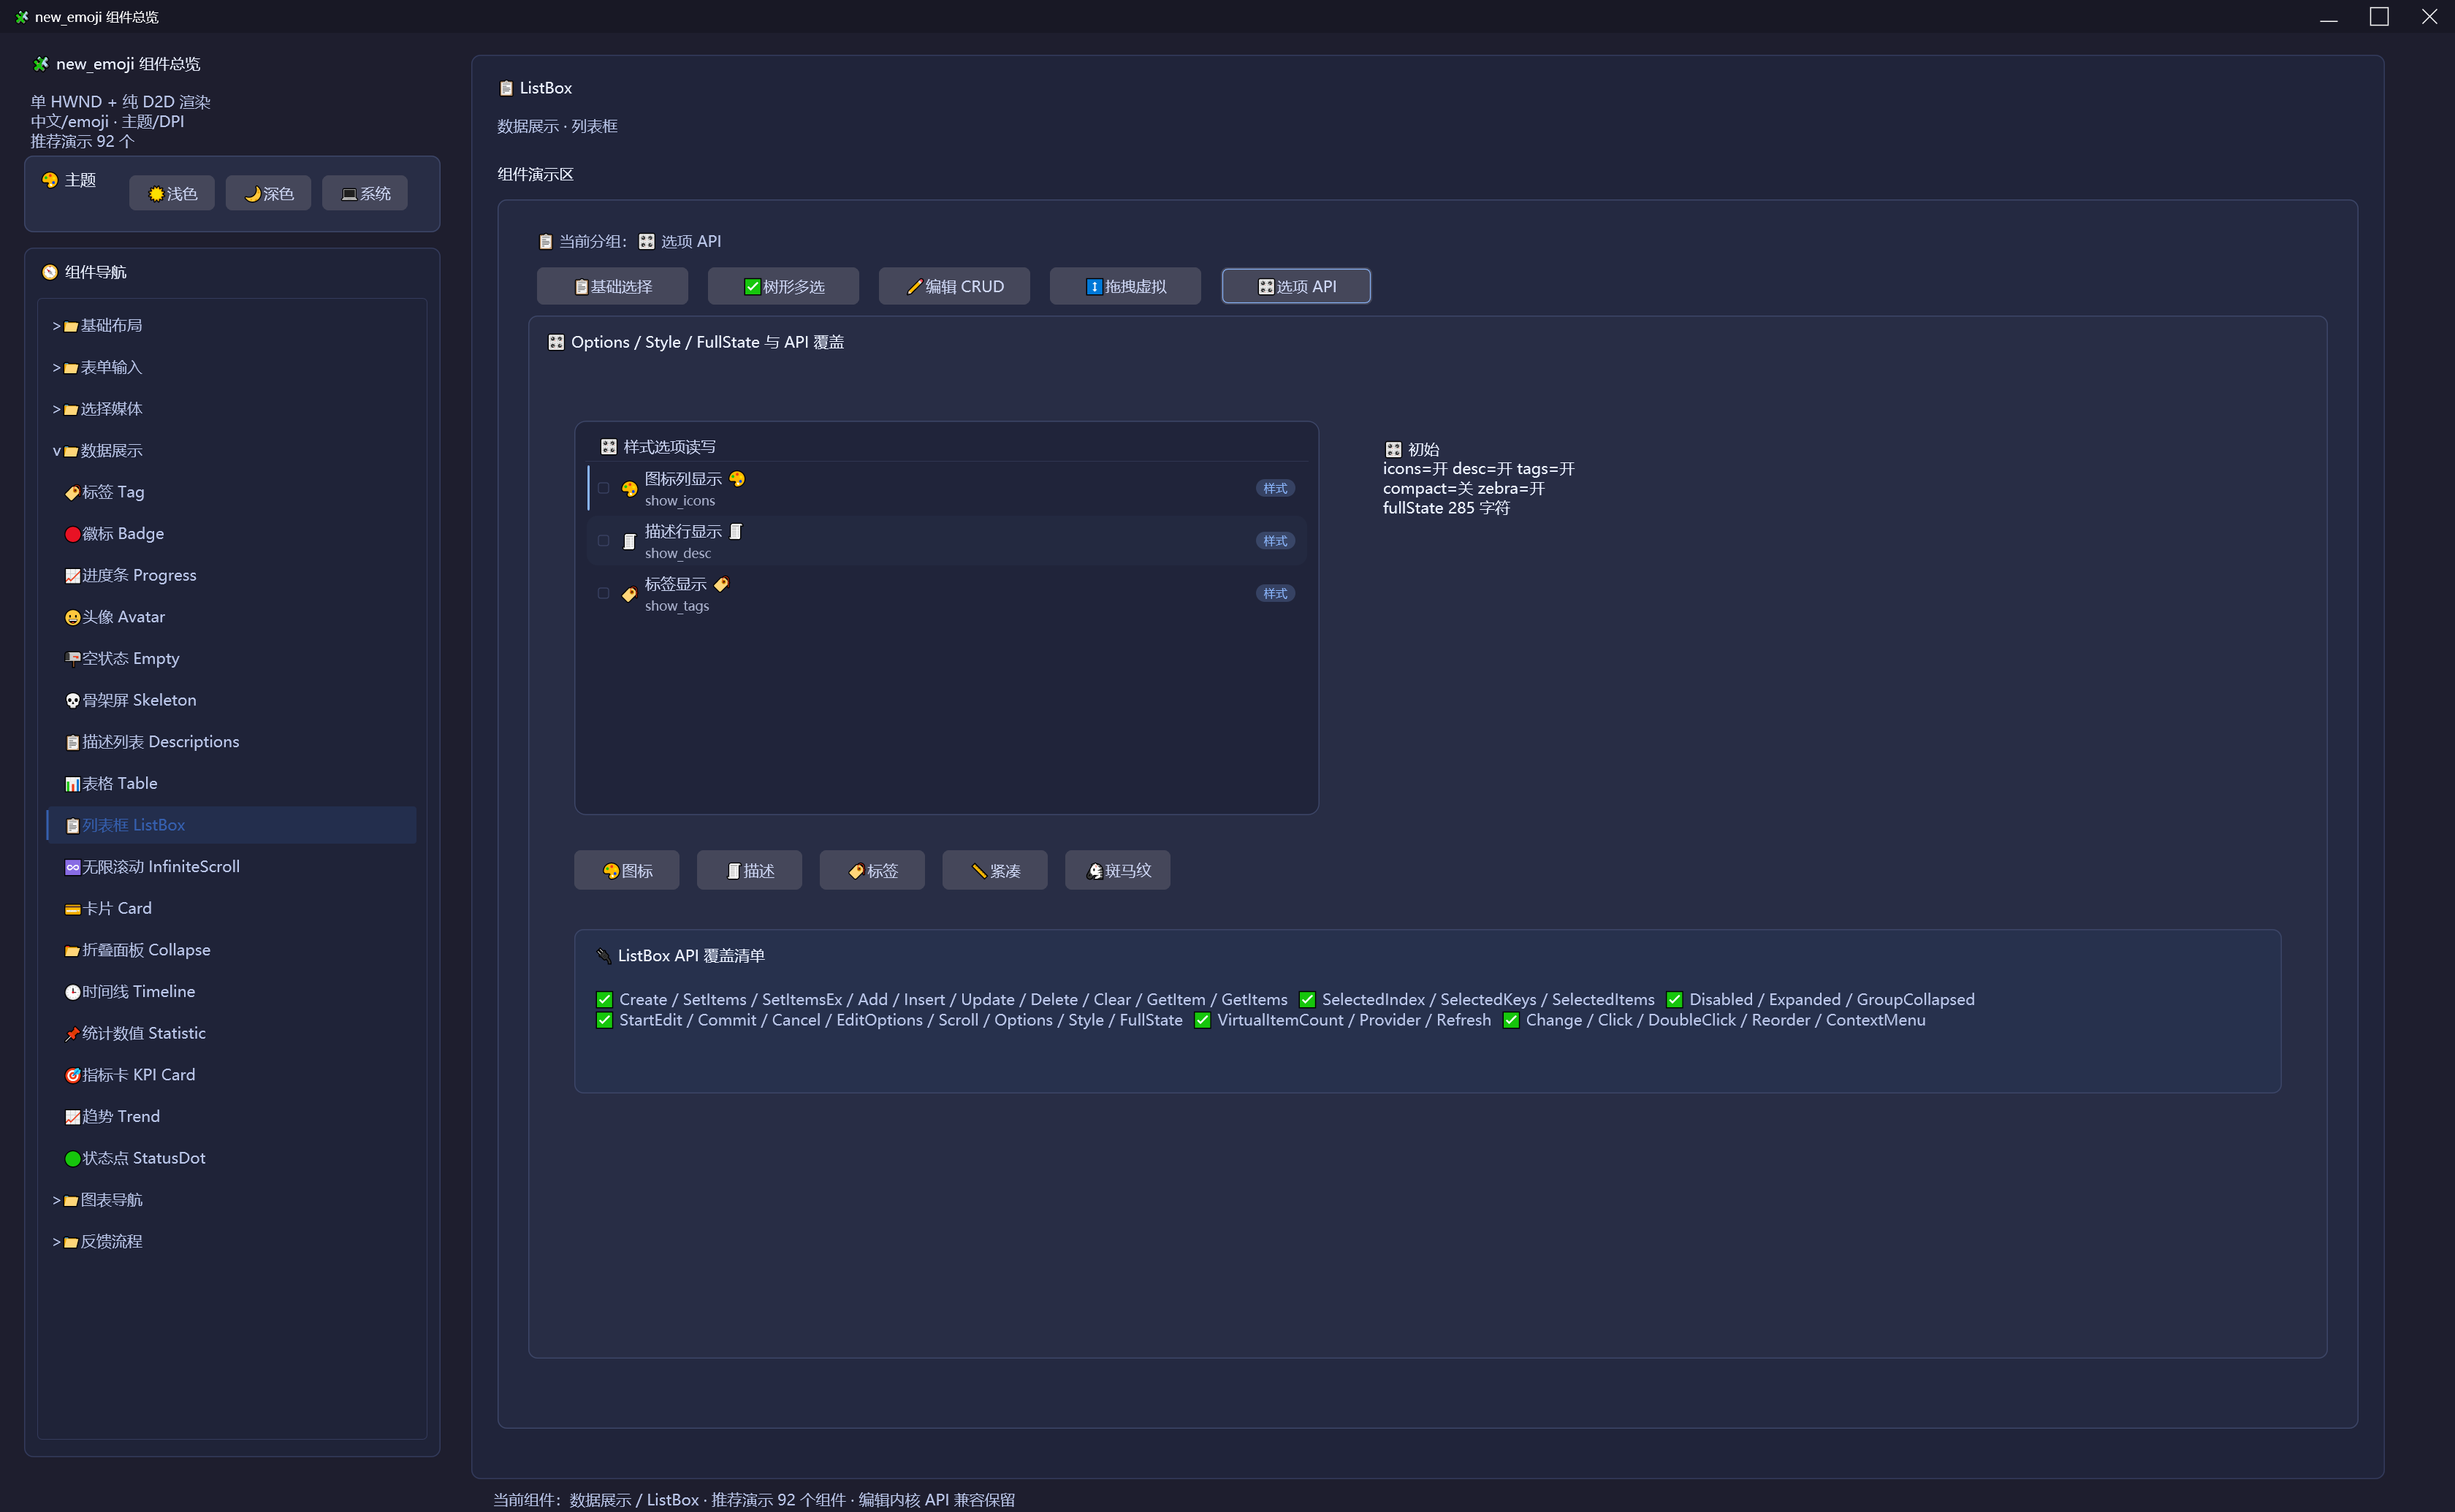Switch to the 编辑 CRUD tab
2455x1512 pixels.
[955, 286]
